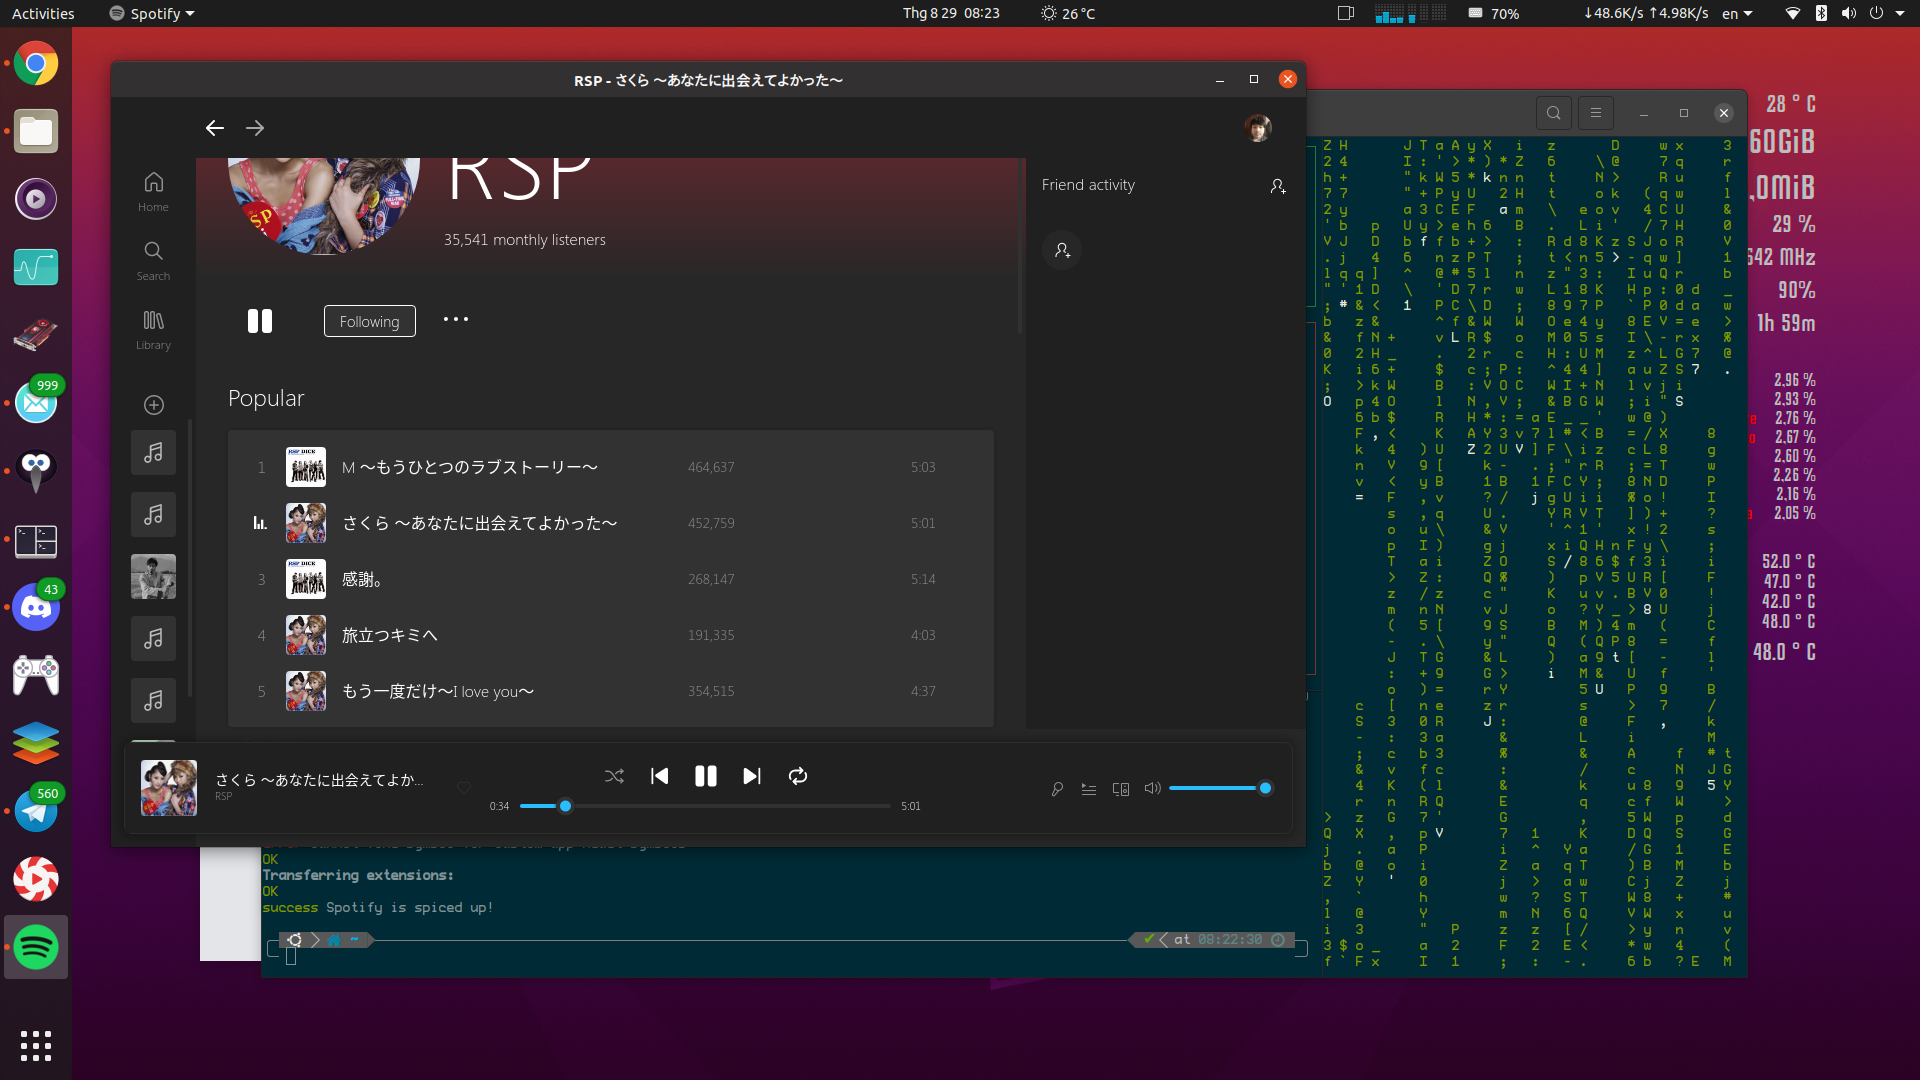This screenshot has height=1080, width=1920.
Task: Like the current song with heart icon
Action: 463,788
